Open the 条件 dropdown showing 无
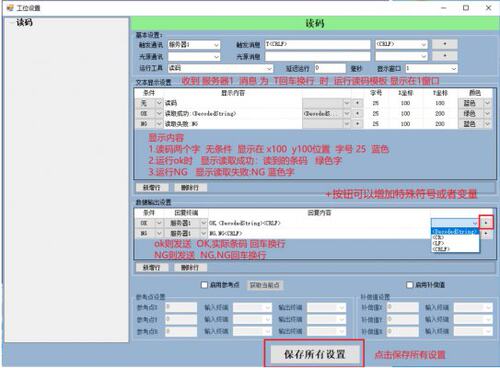The height and width of the screenshot is (368, 500). pos(149,103)
